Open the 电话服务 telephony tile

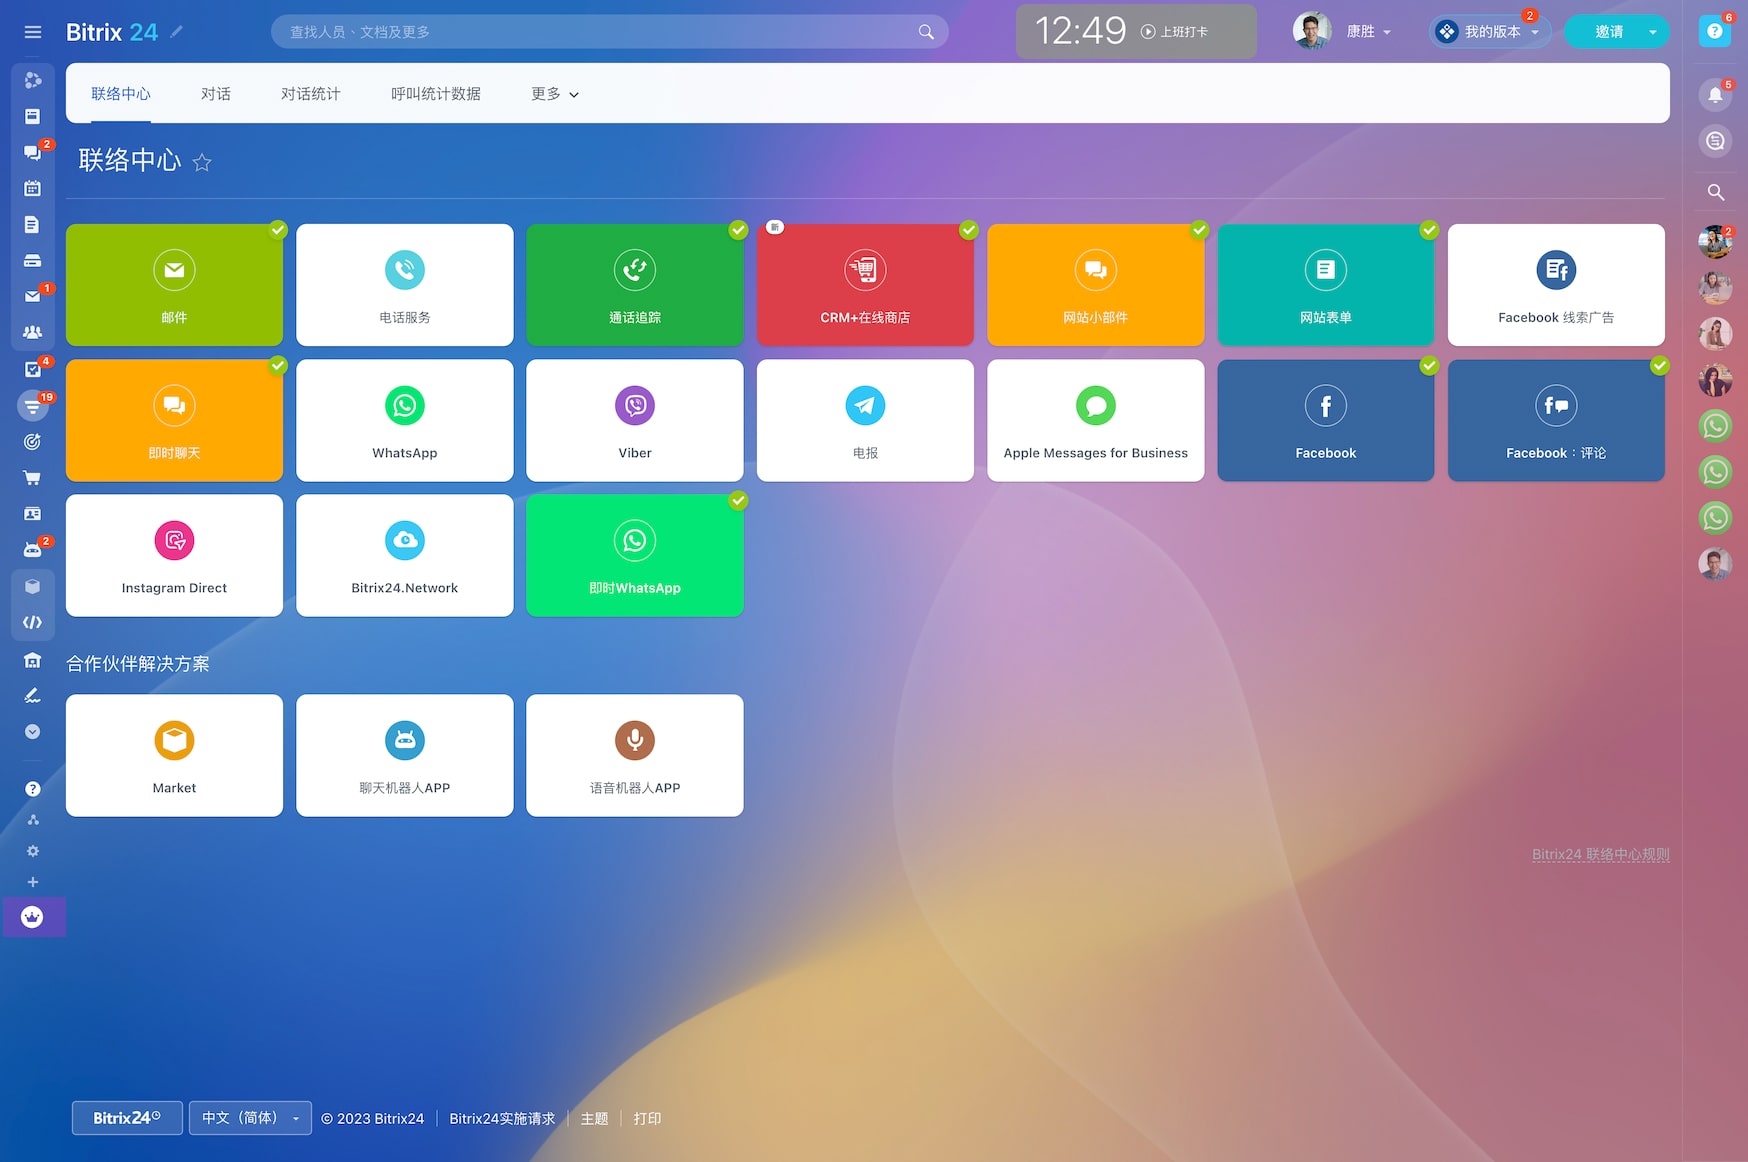click(404, 285)
